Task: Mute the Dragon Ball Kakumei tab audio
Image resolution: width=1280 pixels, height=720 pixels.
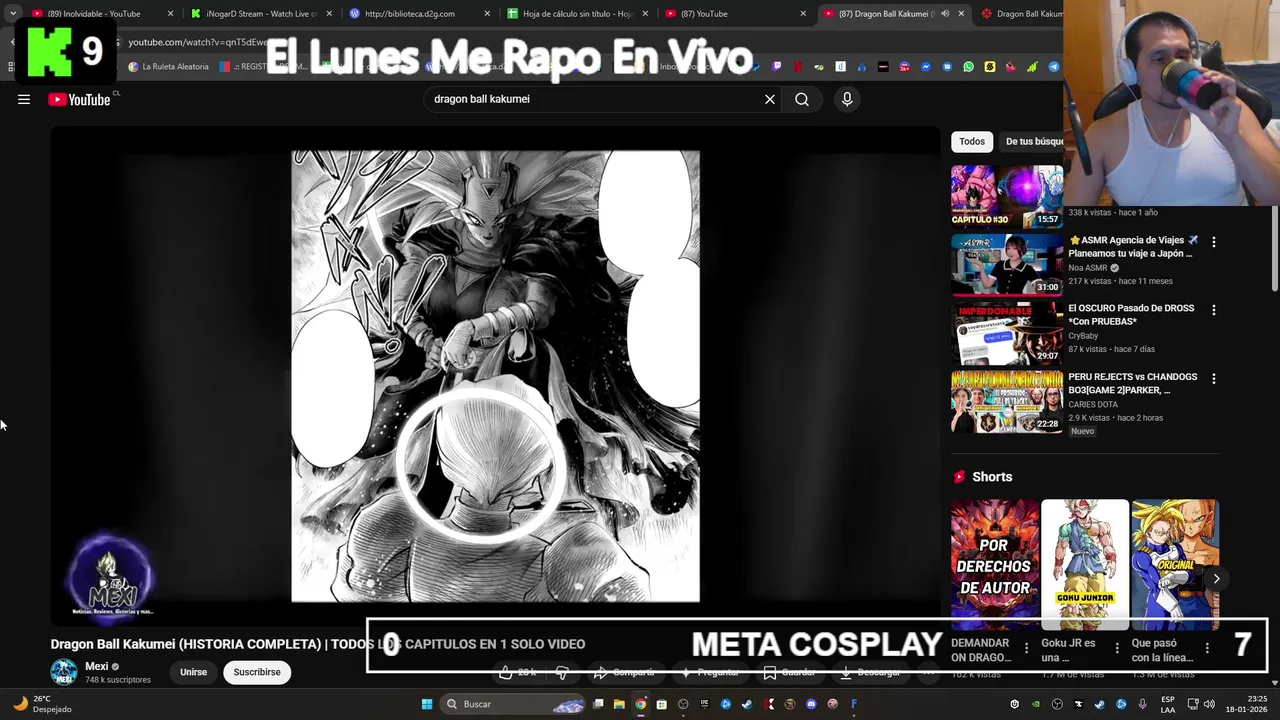Action: [x=945, y=14]
